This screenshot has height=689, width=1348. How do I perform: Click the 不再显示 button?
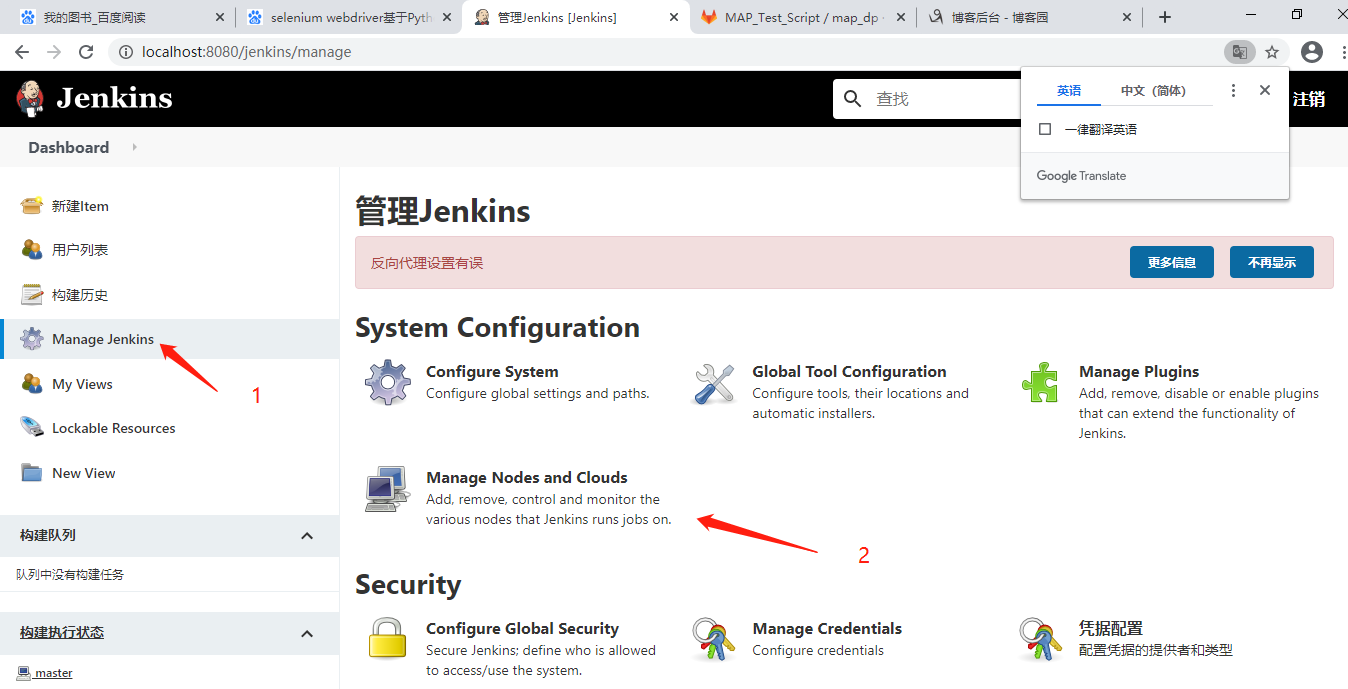click(x=1272, y=262)
